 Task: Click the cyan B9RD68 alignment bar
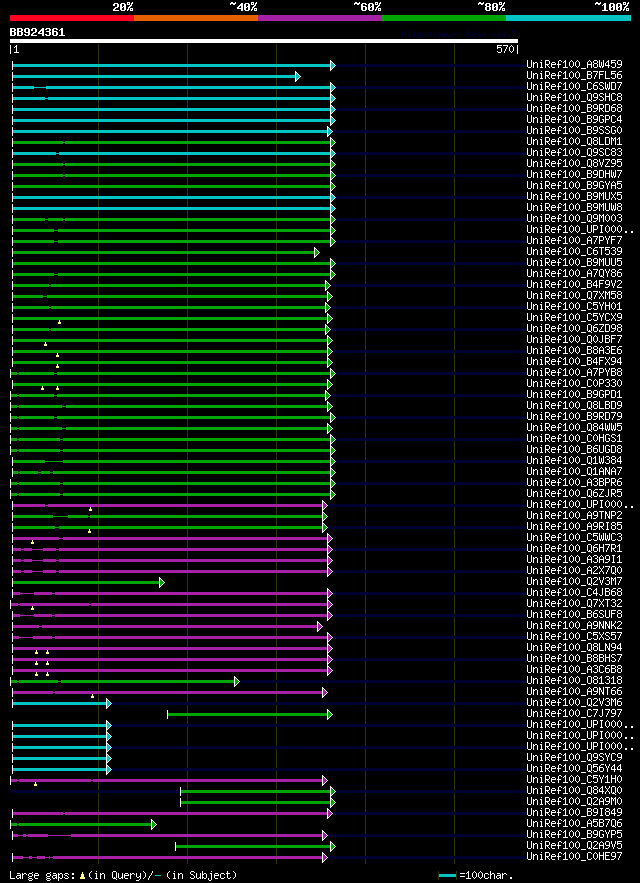coord(172,109)
